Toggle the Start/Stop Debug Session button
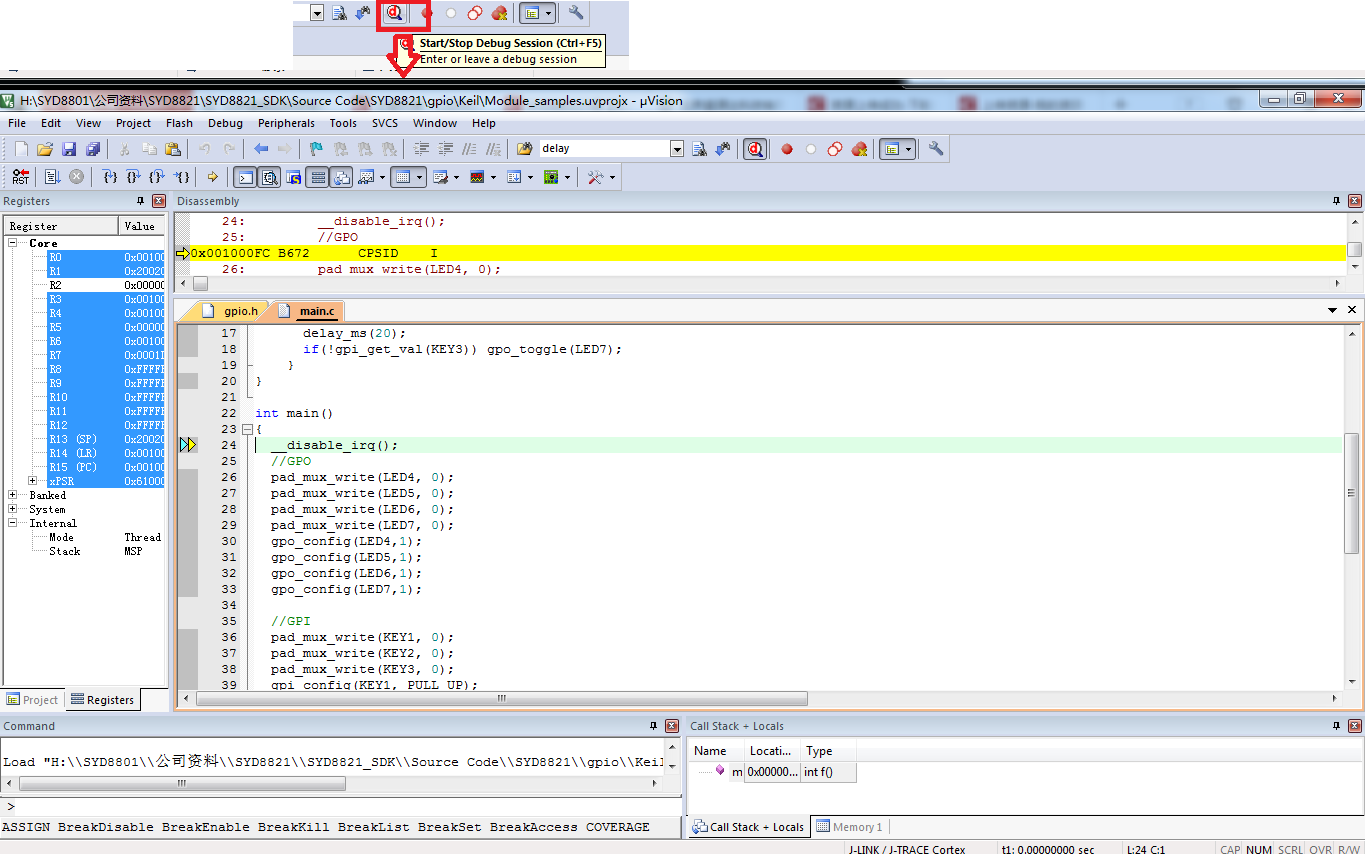Screen dimensions: 1367x854 pyautogui.click(x=755, y=149)
